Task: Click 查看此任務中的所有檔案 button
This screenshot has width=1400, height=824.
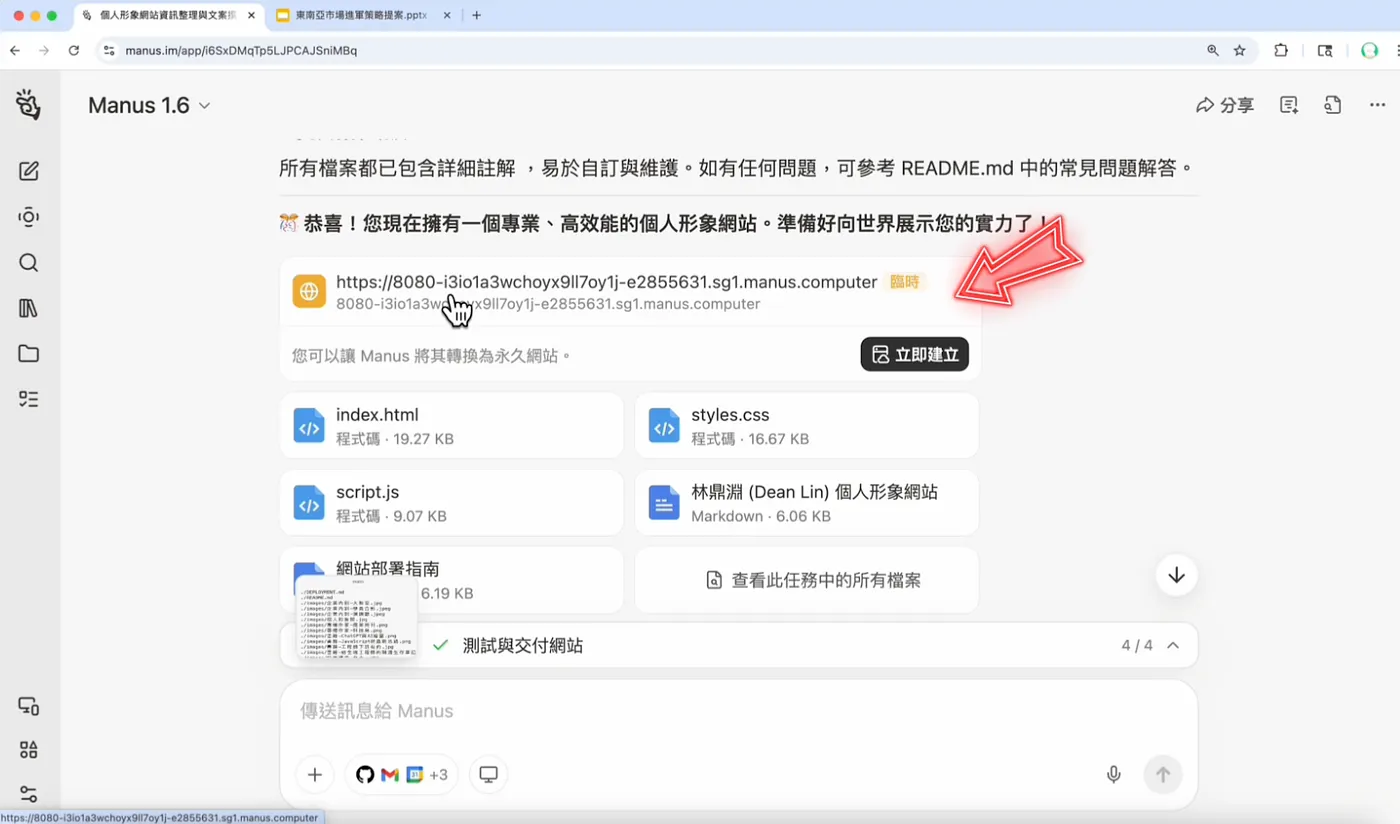Action: pyautogui.click(x=807, y=580)
